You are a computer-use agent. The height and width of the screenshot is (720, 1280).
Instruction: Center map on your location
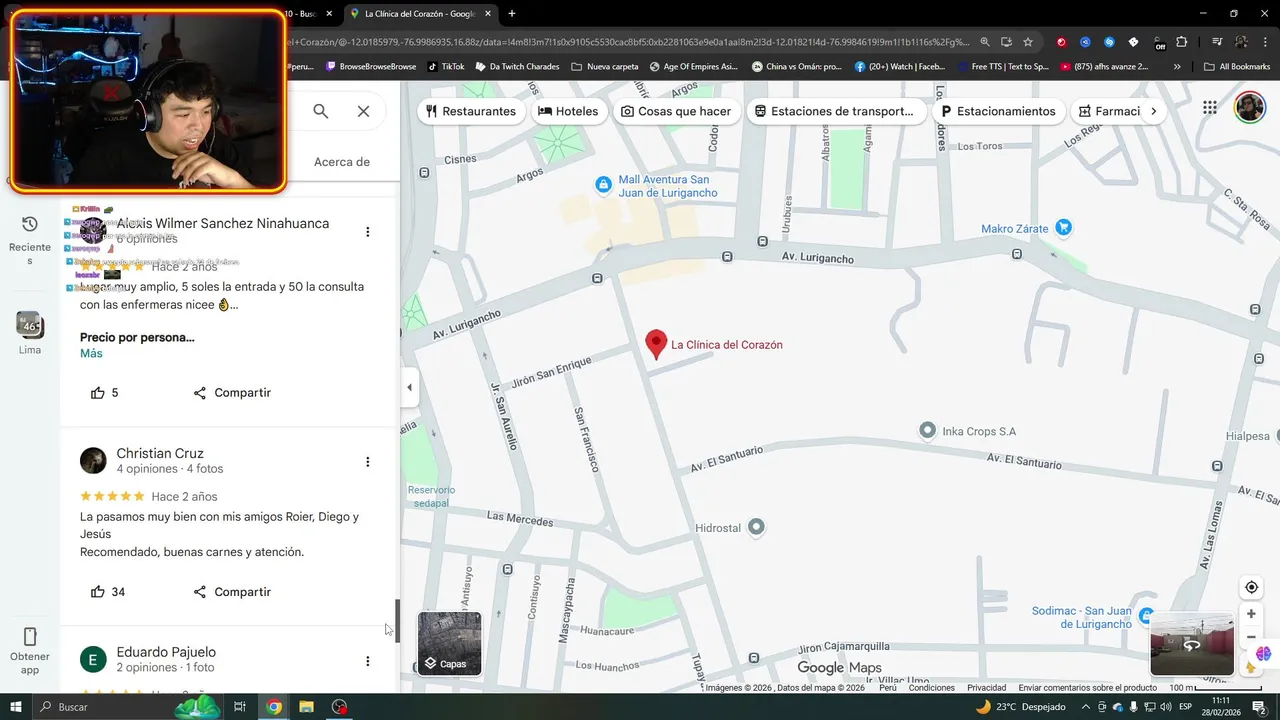pyautogui.click(x=1251, y=587)
